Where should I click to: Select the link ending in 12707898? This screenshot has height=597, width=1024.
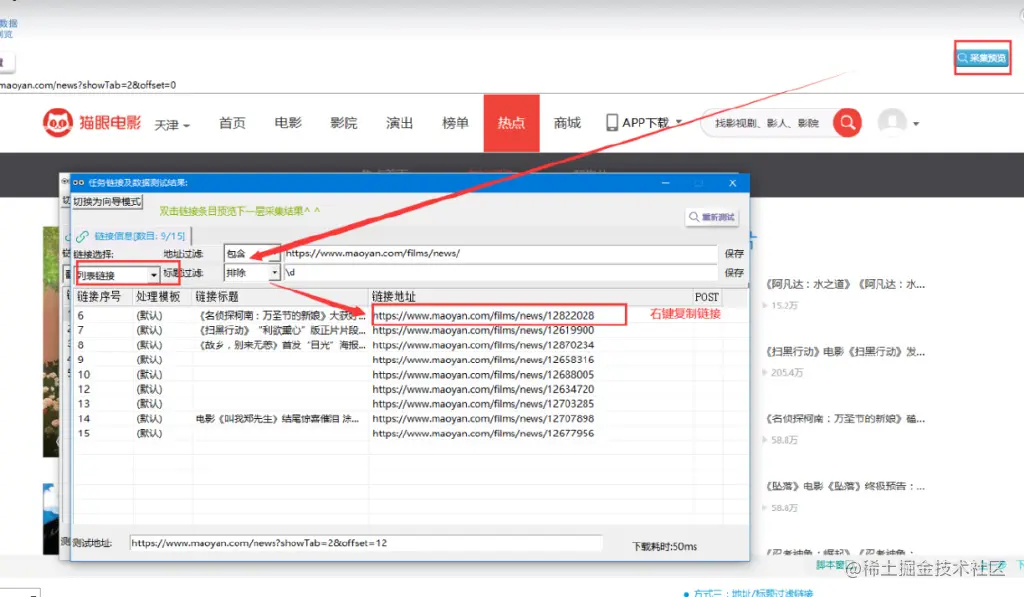point(483,419)
